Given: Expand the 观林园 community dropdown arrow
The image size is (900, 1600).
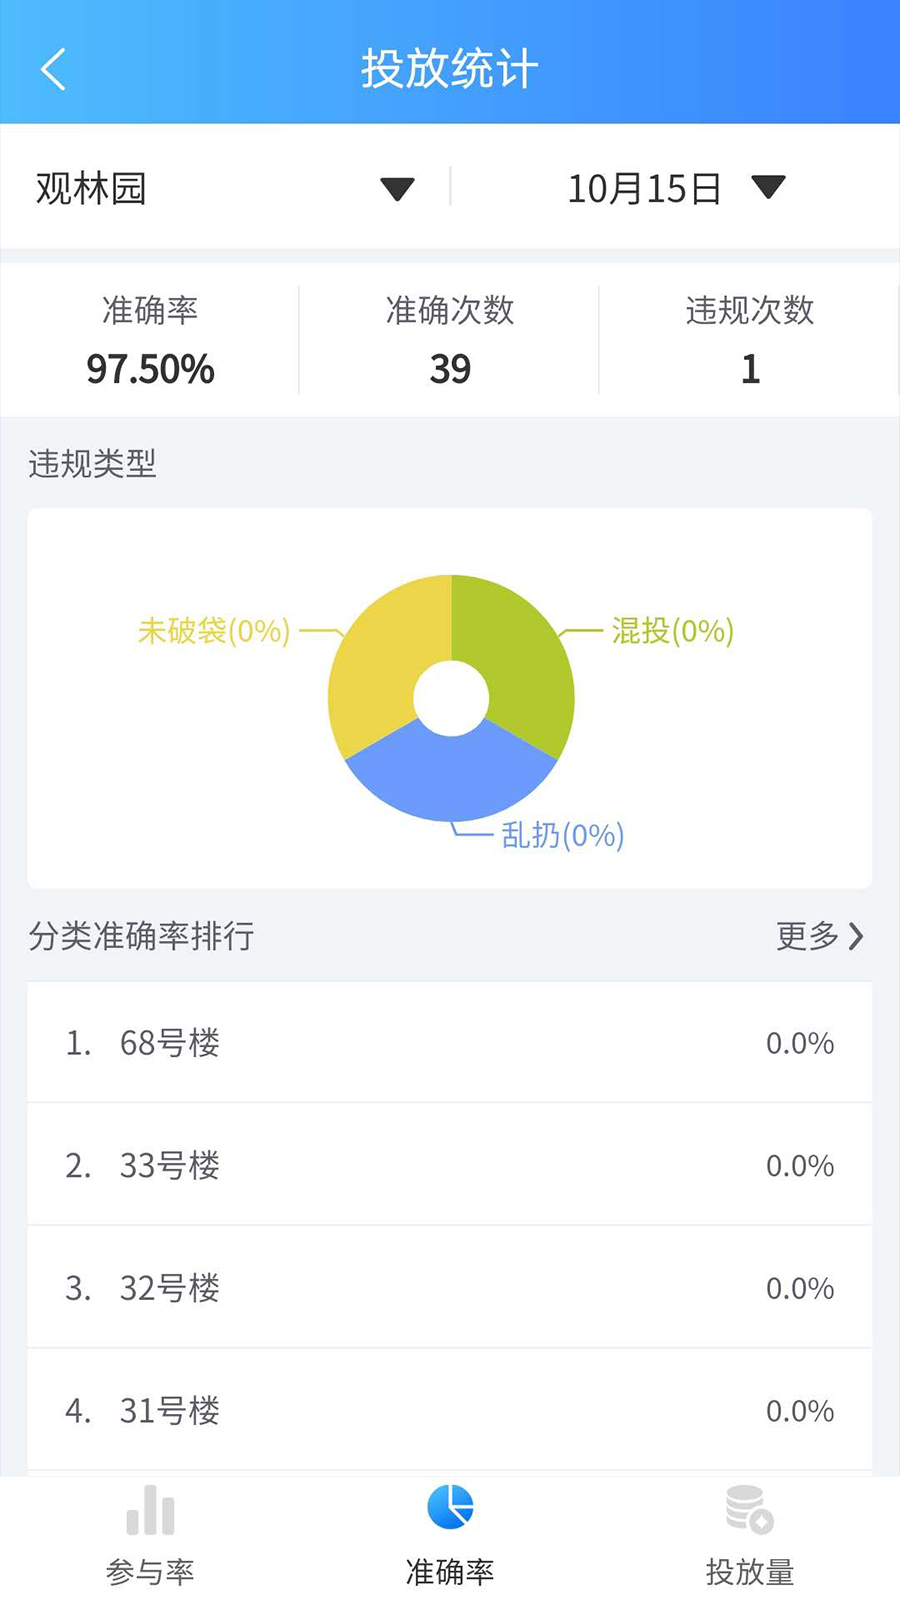Looking at the screenshot, I should click(x=397, y=188).
